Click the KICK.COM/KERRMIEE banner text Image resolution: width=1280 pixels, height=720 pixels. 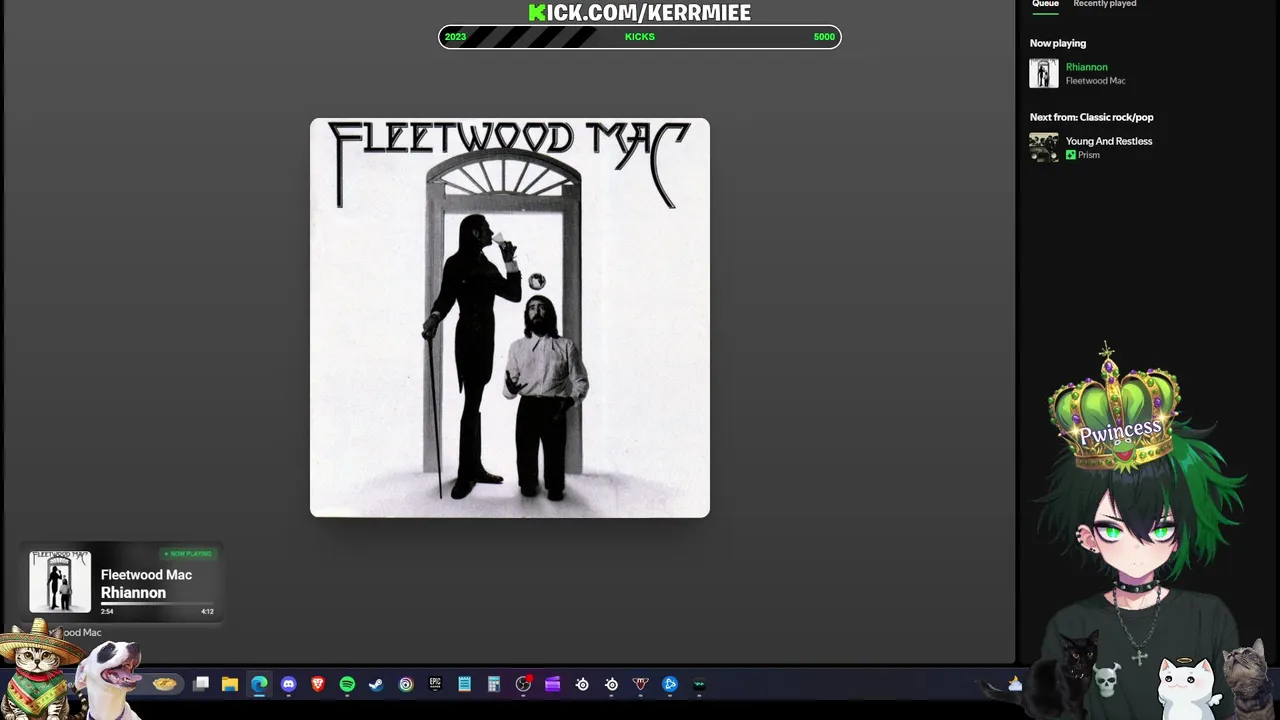click(x=640, y=12)
